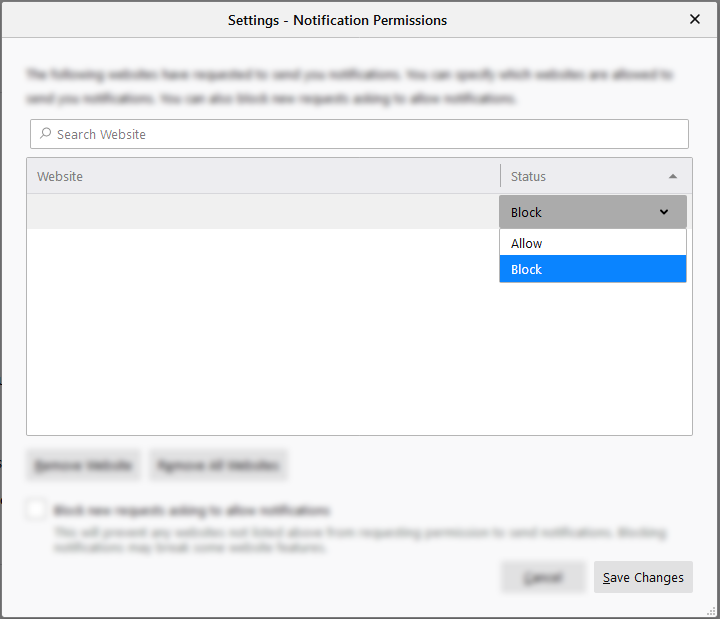
Task: Click Remove All Websites button
Action: pos(219,466)
